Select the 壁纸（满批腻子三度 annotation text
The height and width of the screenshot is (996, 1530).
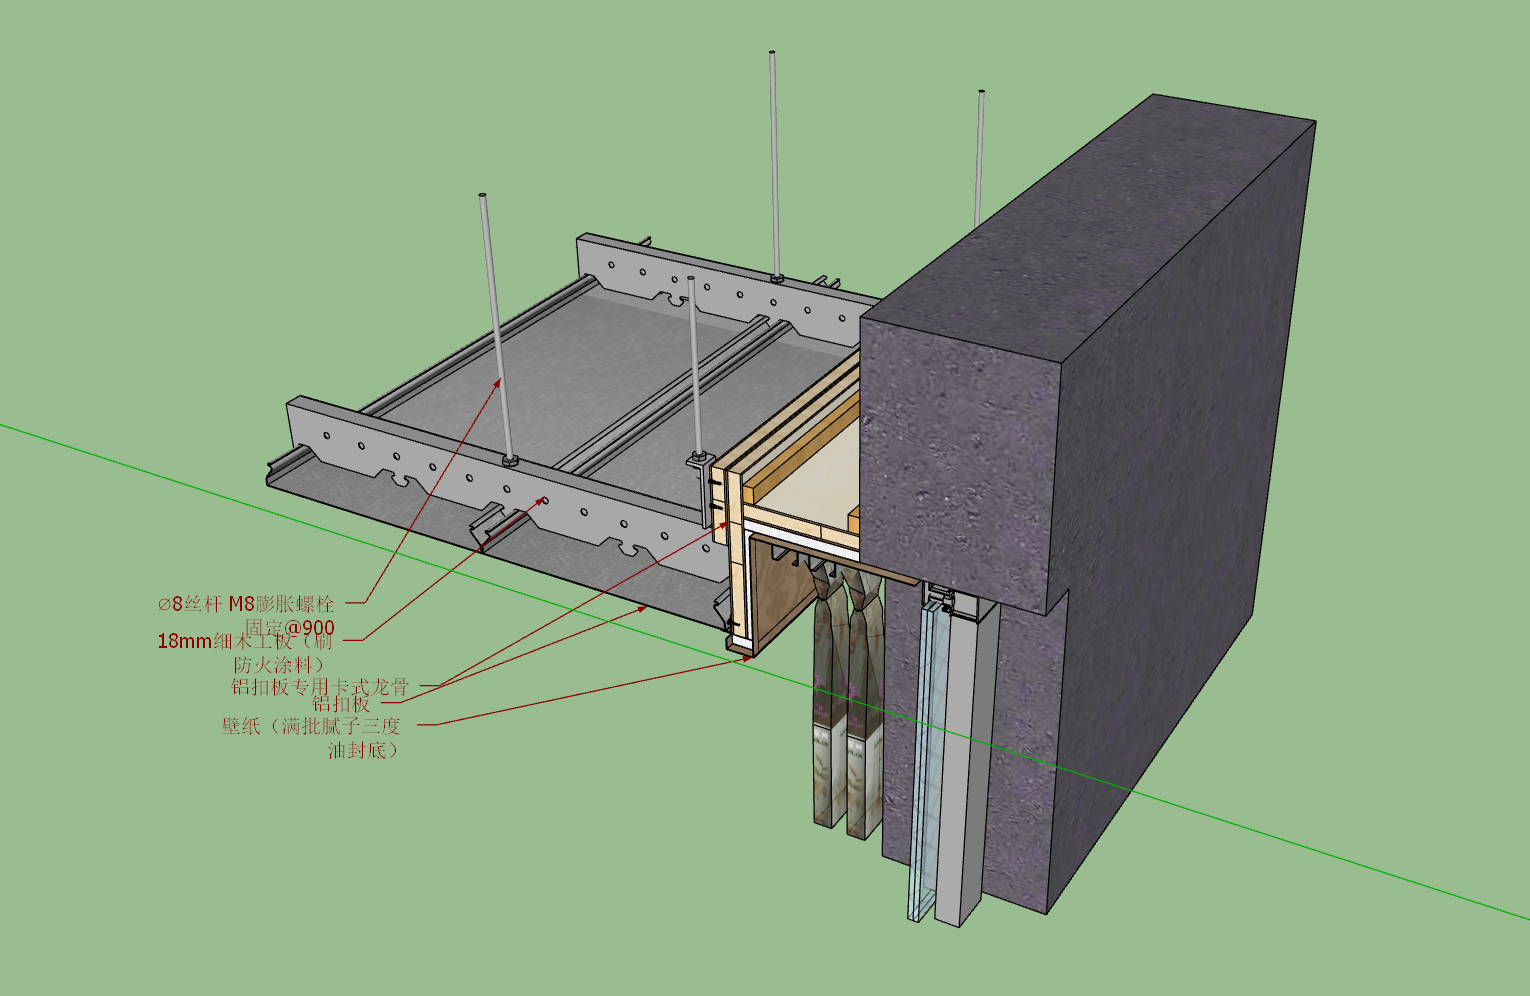(x=311, y=726)
